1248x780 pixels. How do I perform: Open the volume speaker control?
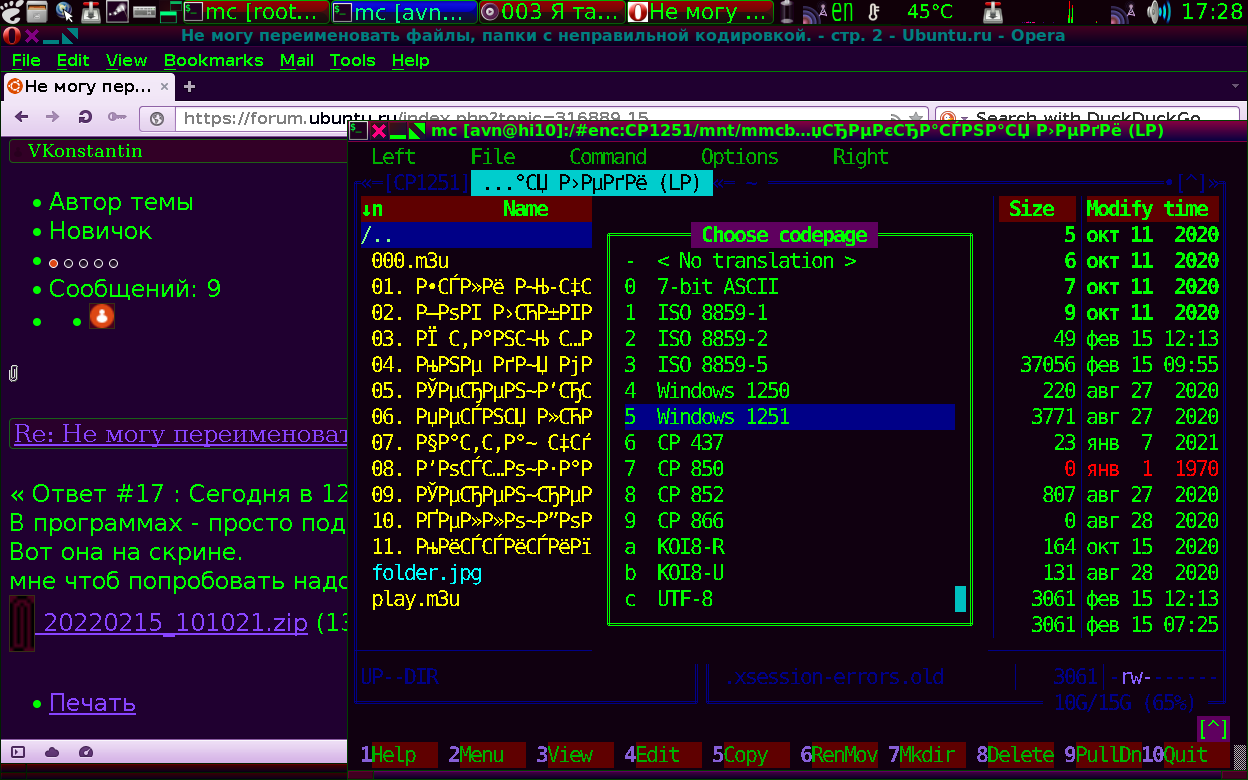pyautogui.click(x=1158, y=12)
